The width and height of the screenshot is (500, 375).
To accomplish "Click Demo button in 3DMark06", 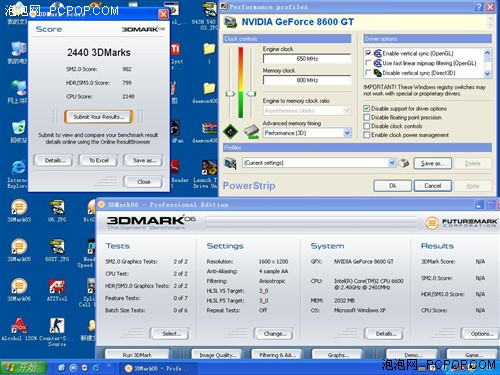I will coord(412,355).
